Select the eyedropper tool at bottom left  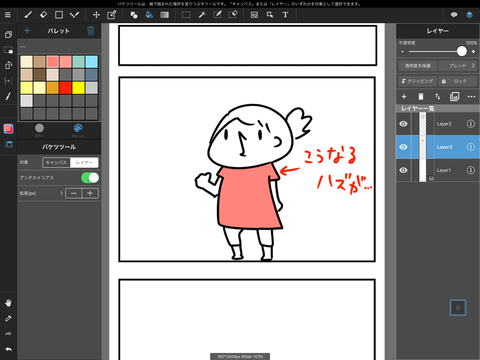pos(8,318)
